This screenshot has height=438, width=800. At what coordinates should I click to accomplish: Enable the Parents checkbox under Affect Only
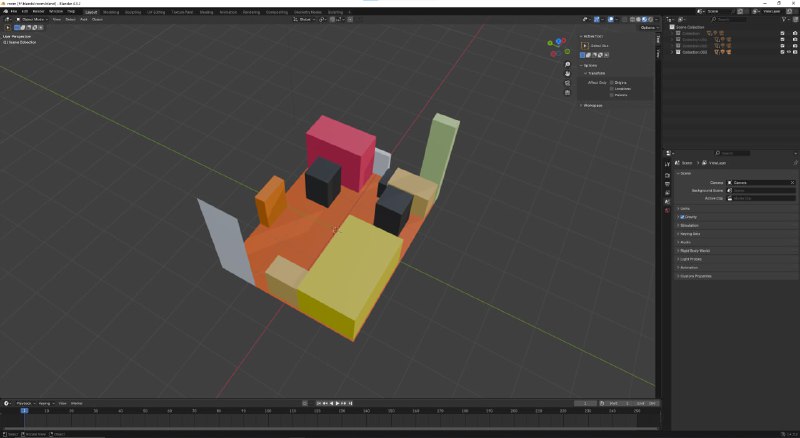(611, 95)
